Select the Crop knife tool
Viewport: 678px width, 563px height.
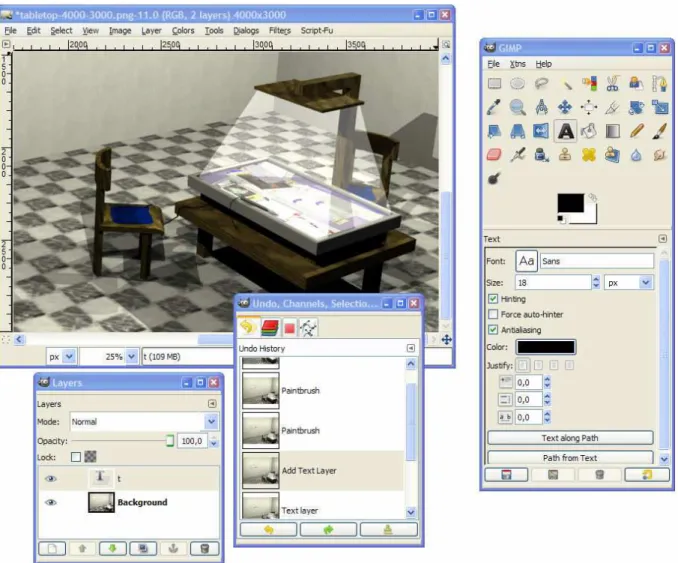612,107
